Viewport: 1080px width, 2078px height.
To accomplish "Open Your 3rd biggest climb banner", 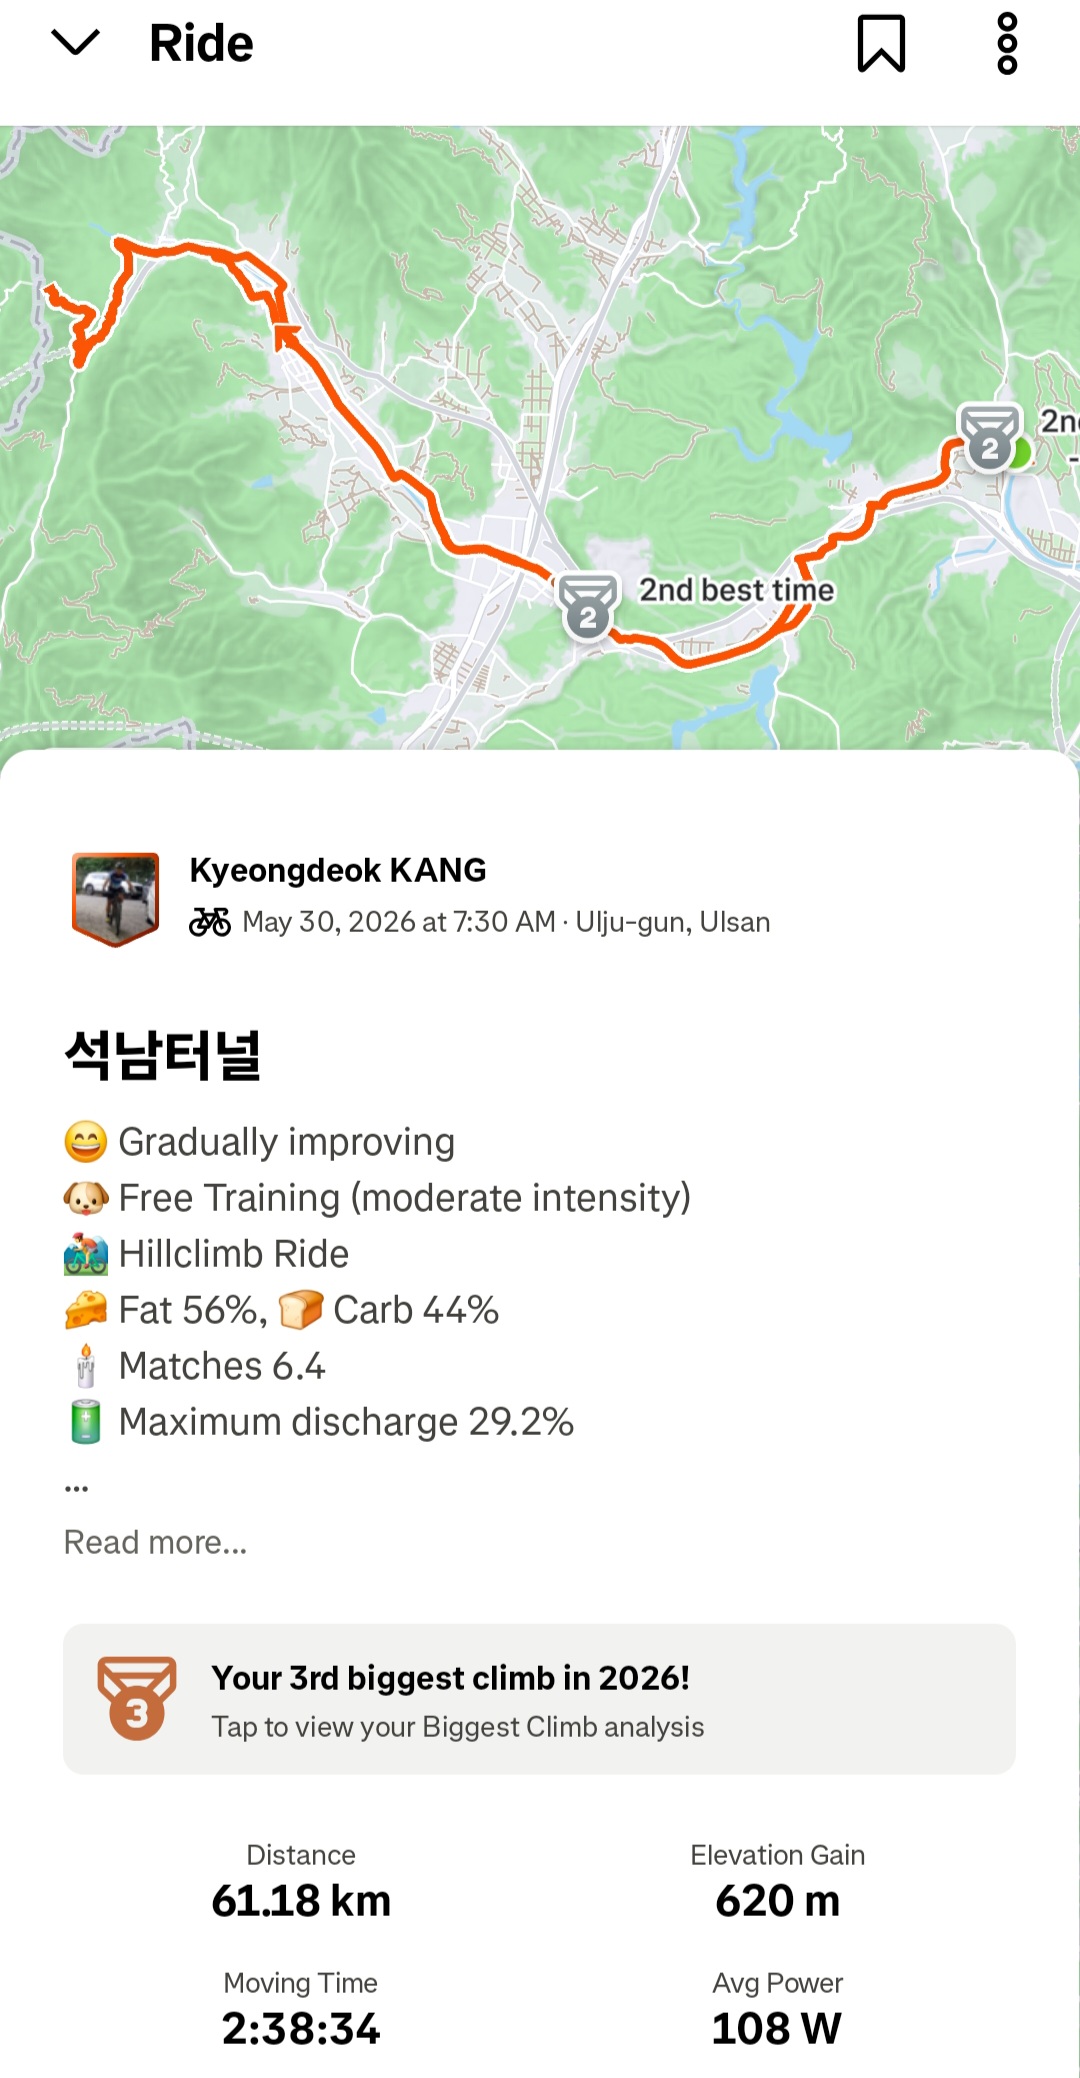I will [x=539, y=1699].
